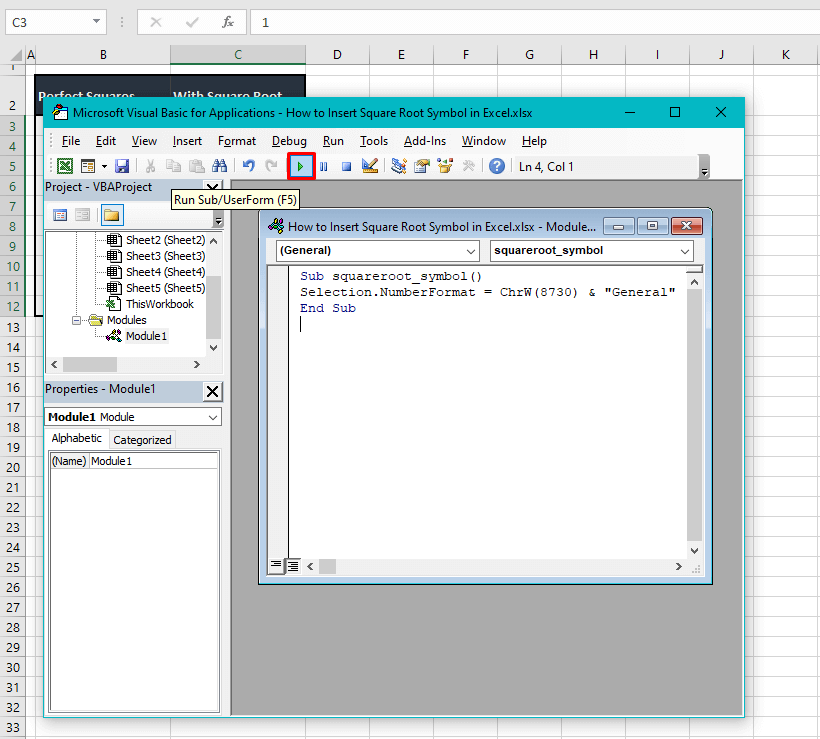820x739 pixels.
Task: Collapse the Modules folder in Project Explorer
Action: coord(77,319)
